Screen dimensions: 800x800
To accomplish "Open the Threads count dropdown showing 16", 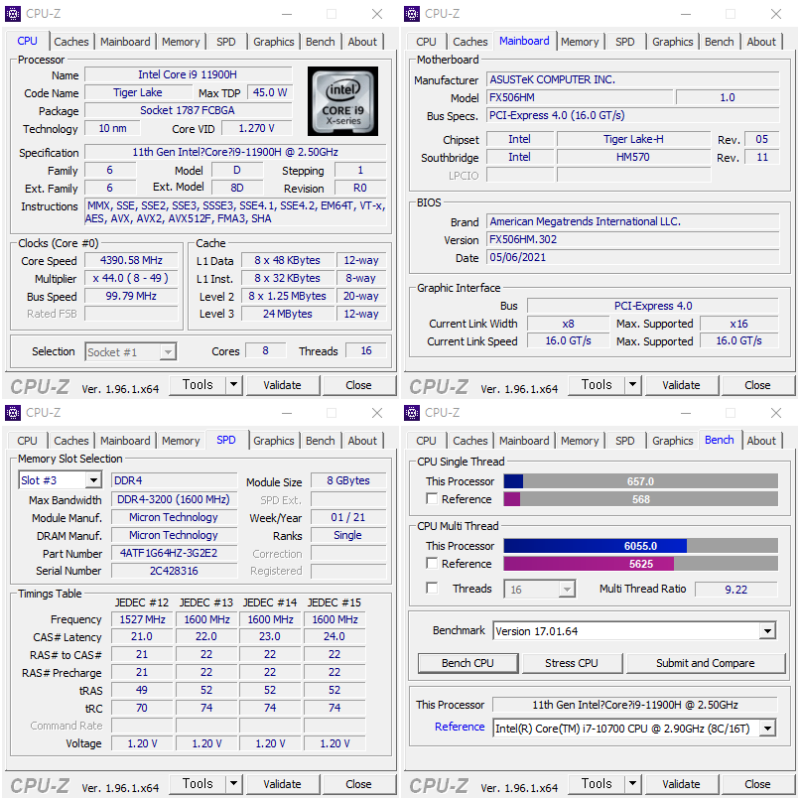I will click(566, 589).
